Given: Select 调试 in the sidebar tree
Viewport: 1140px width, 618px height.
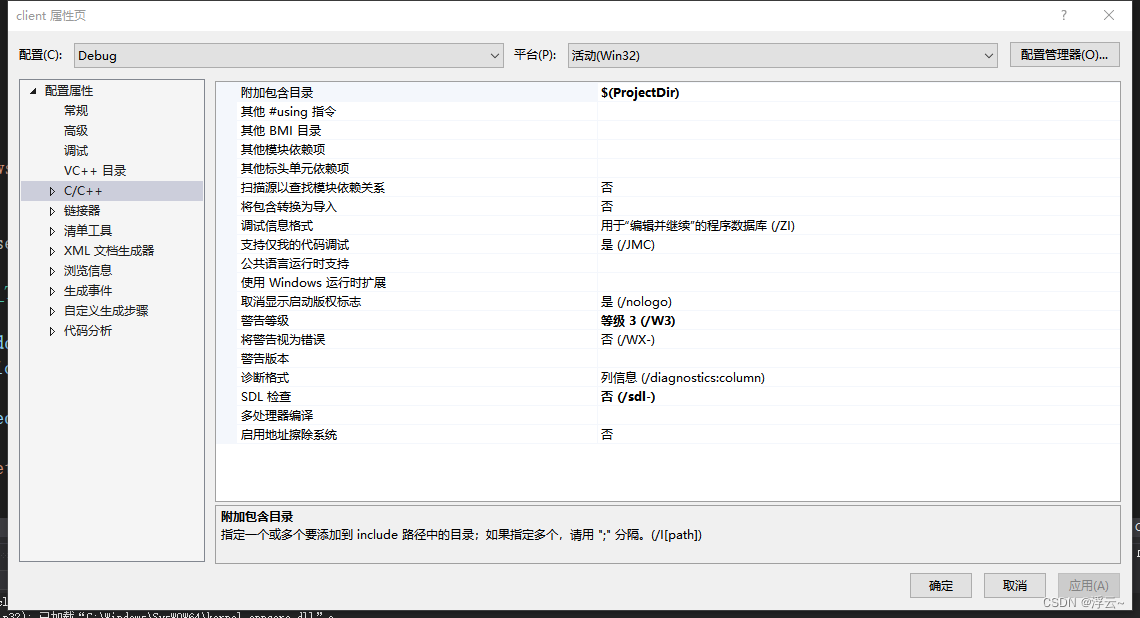Looking at the screenshot, I should click(x=75, y=150).
